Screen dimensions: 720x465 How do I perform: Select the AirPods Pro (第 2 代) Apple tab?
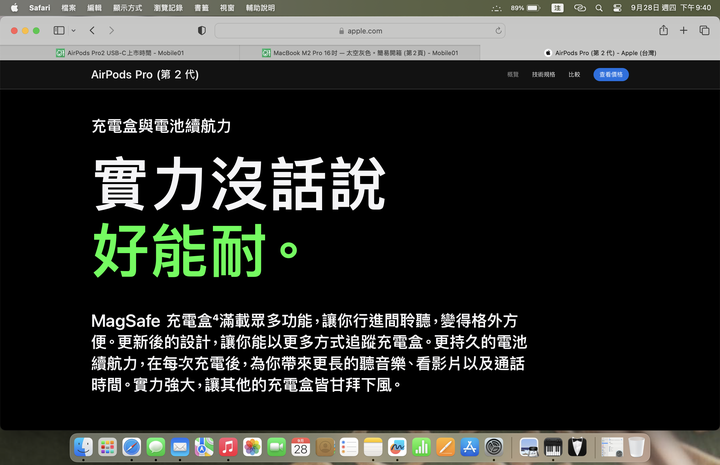coord(600,53)
